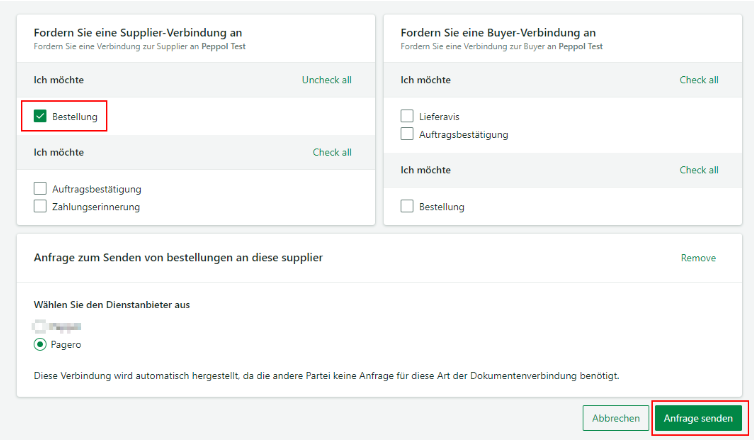Submit with the Anfrage senden button
This screenshot has width=754, height=440.
pyautogui.click(x=698, y=418)
